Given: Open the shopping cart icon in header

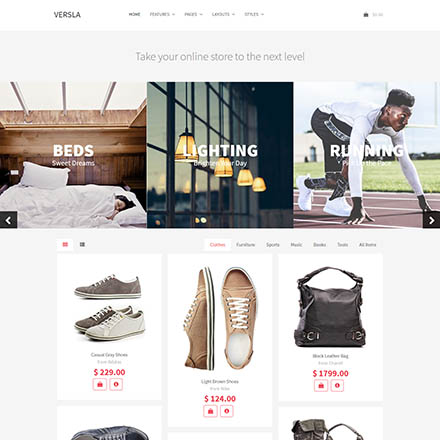Looking at the screenshot, I should (366, 15).
